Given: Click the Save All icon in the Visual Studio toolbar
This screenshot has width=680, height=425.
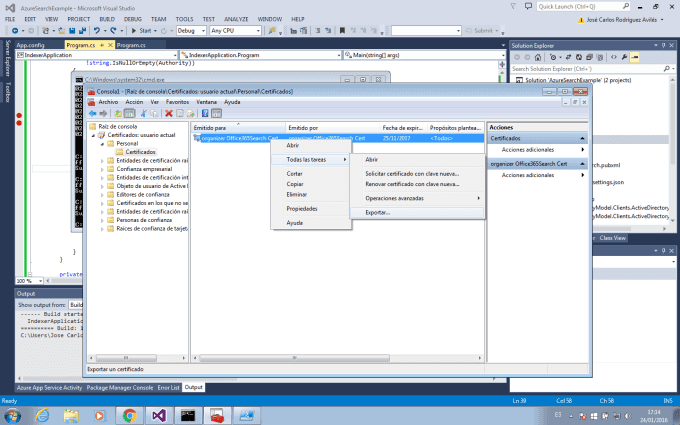Looking at the screenshot, I should coord(82,31).
